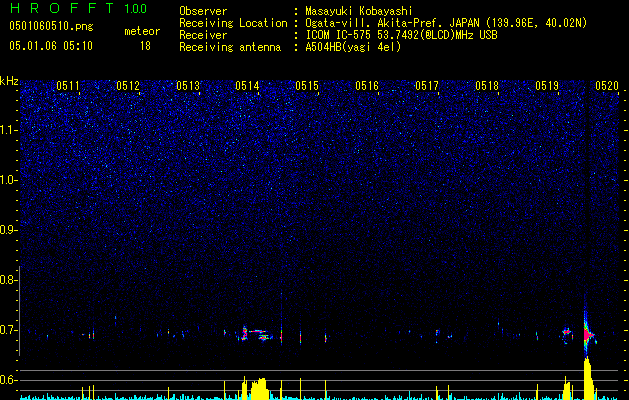Click the Receiver label
Screen dimensions: 629x400
tap(203, 35)
